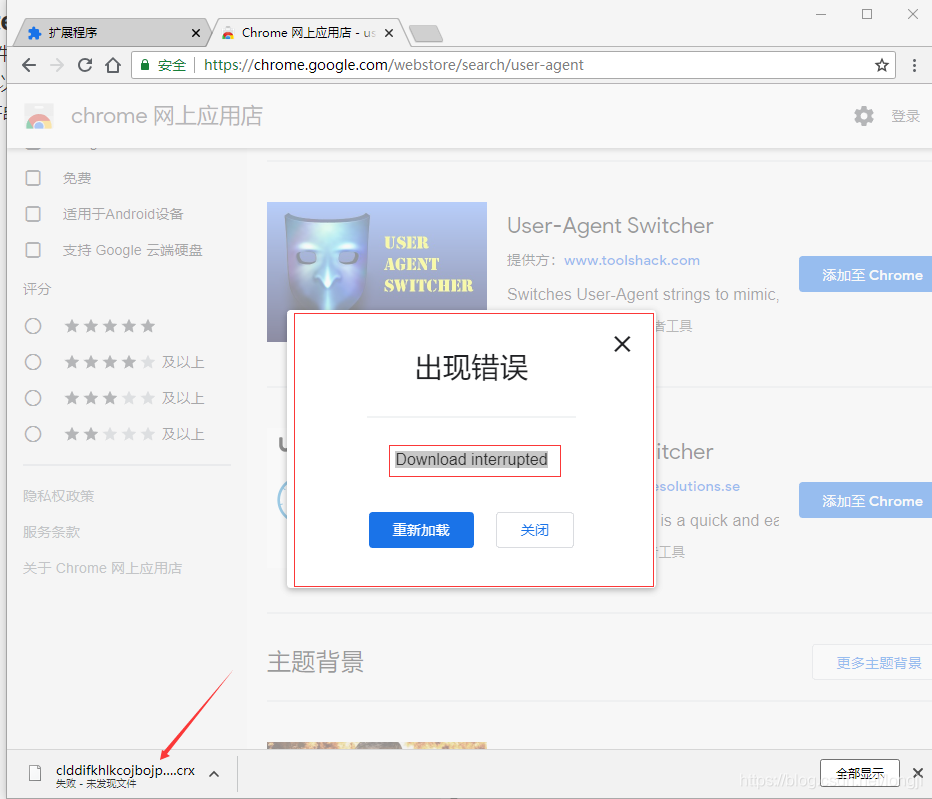Reload the page with refresh icon
Image resolution: width=932 pixels, height=799 pixels.
pyautogui.click(x=85, y=65)
